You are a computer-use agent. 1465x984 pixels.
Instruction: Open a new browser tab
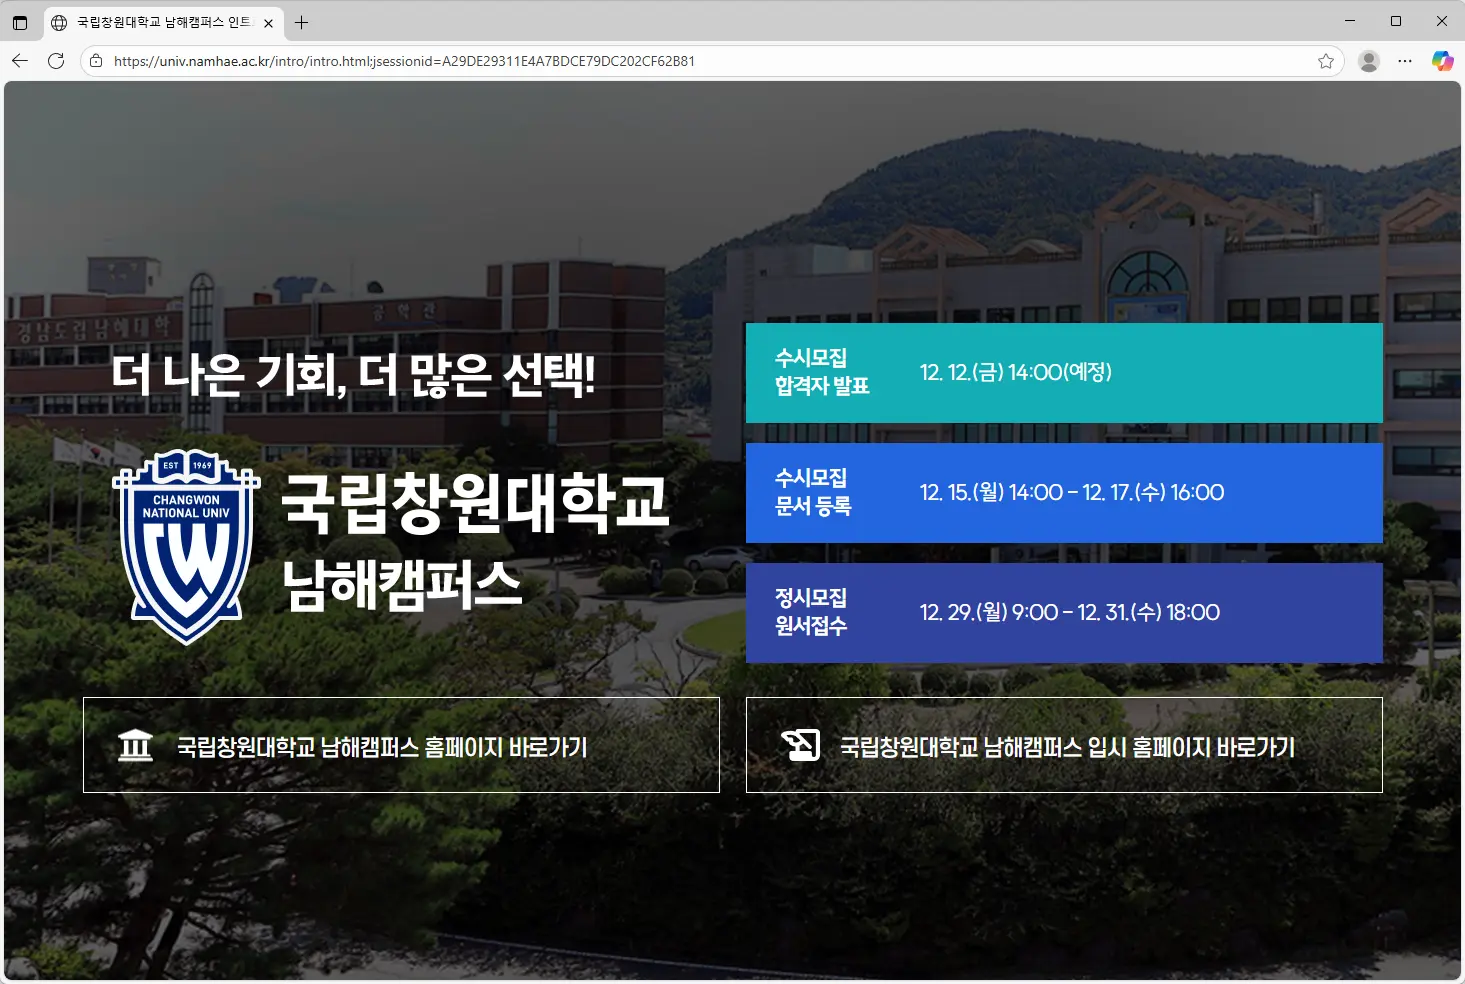pos(302,22)
